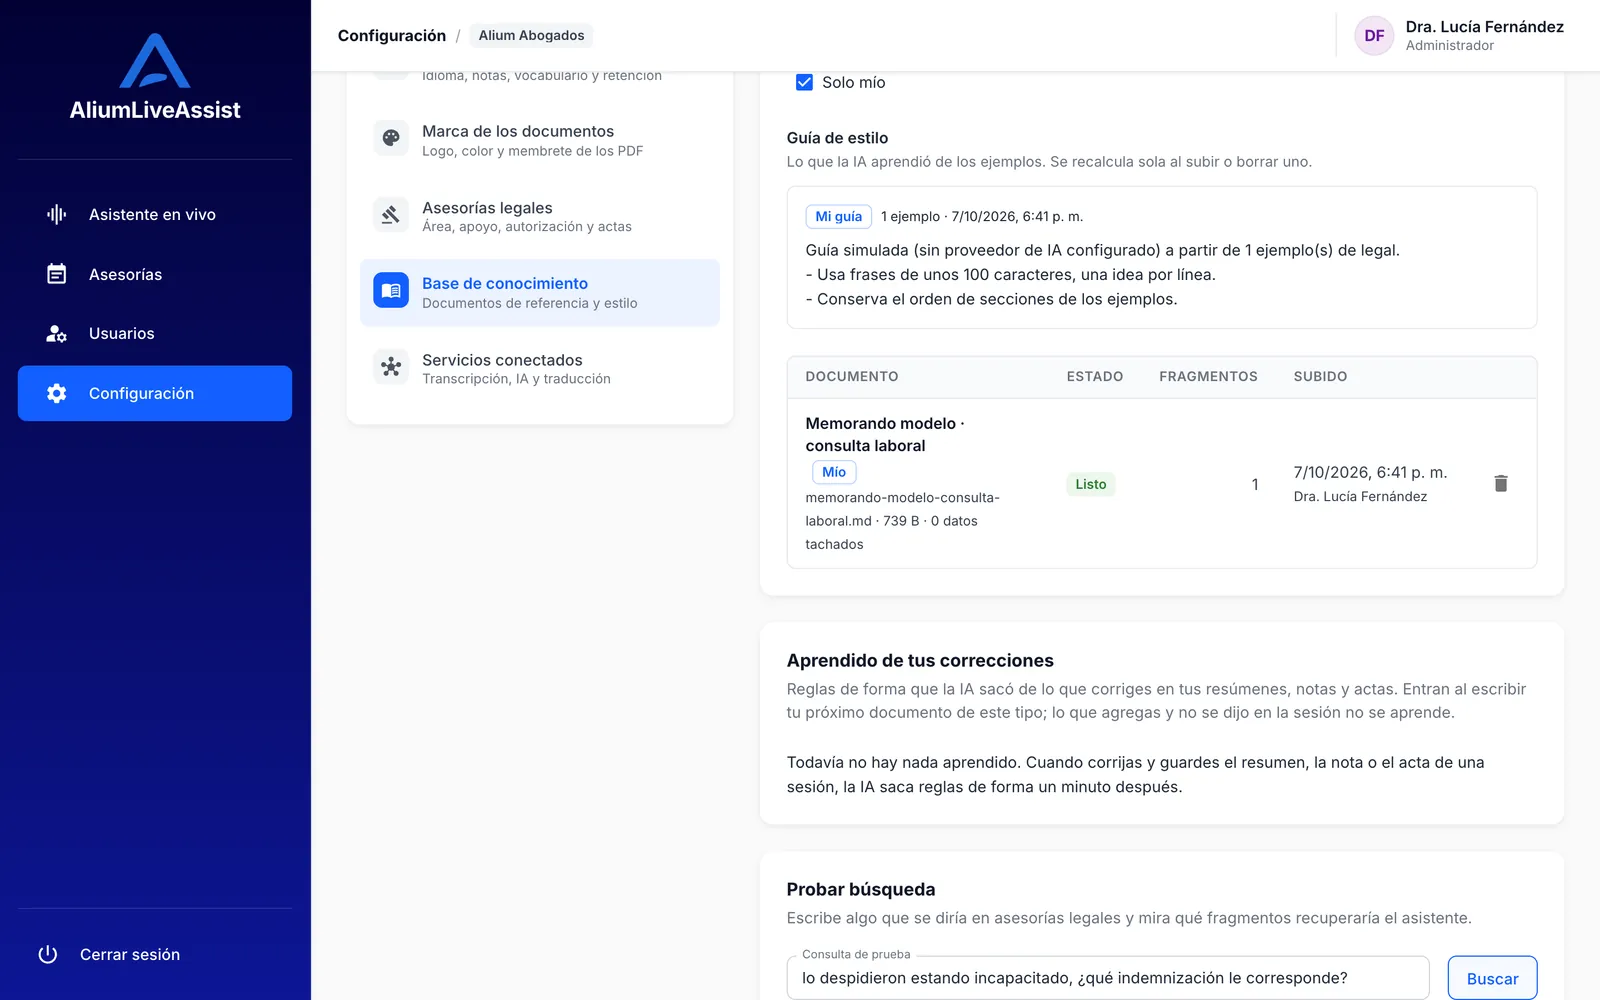Click the SUBIDO column header
This screenshot has height=1000, width=1600.
[1320, 377]
